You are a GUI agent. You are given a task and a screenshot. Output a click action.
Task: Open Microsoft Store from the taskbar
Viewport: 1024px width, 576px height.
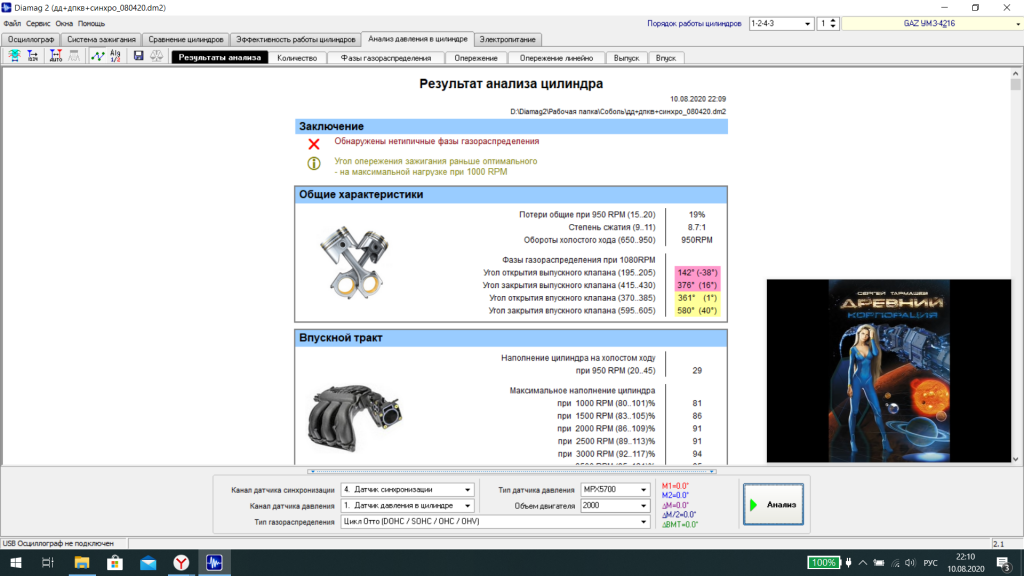click(x=115, y=562)
